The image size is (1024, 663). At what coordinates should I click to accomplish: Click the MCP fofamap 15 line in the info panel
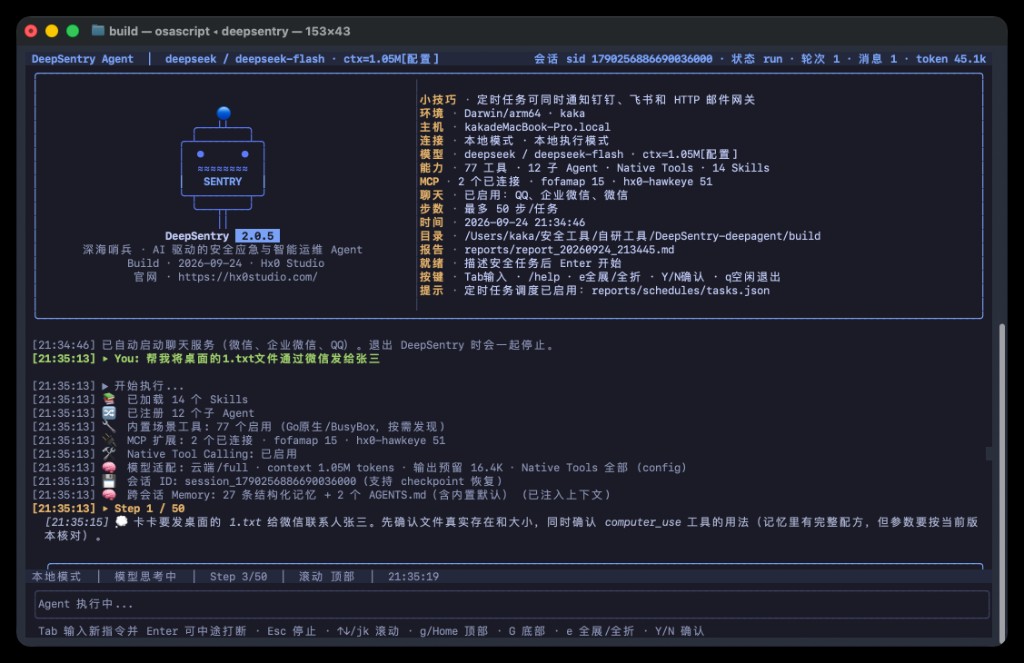click(566, 182)
